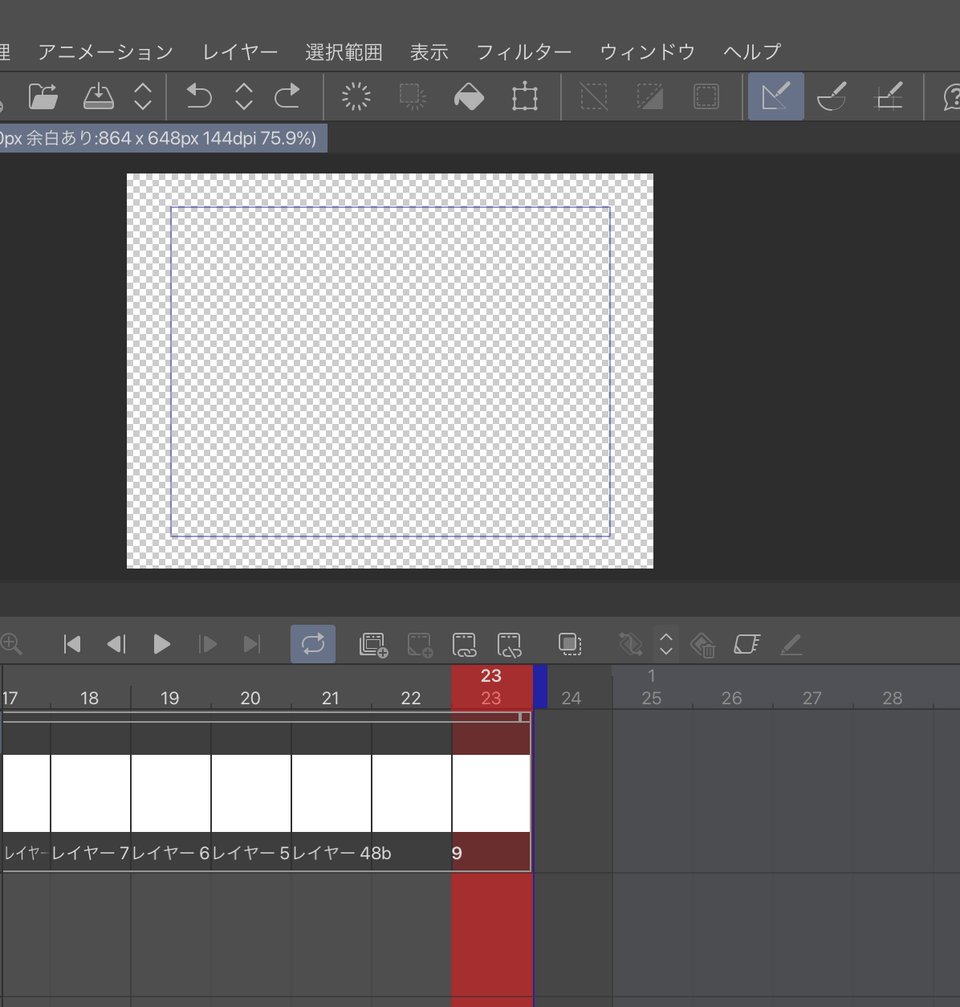Open the 選択範囲 menu

tap(344, 52)
